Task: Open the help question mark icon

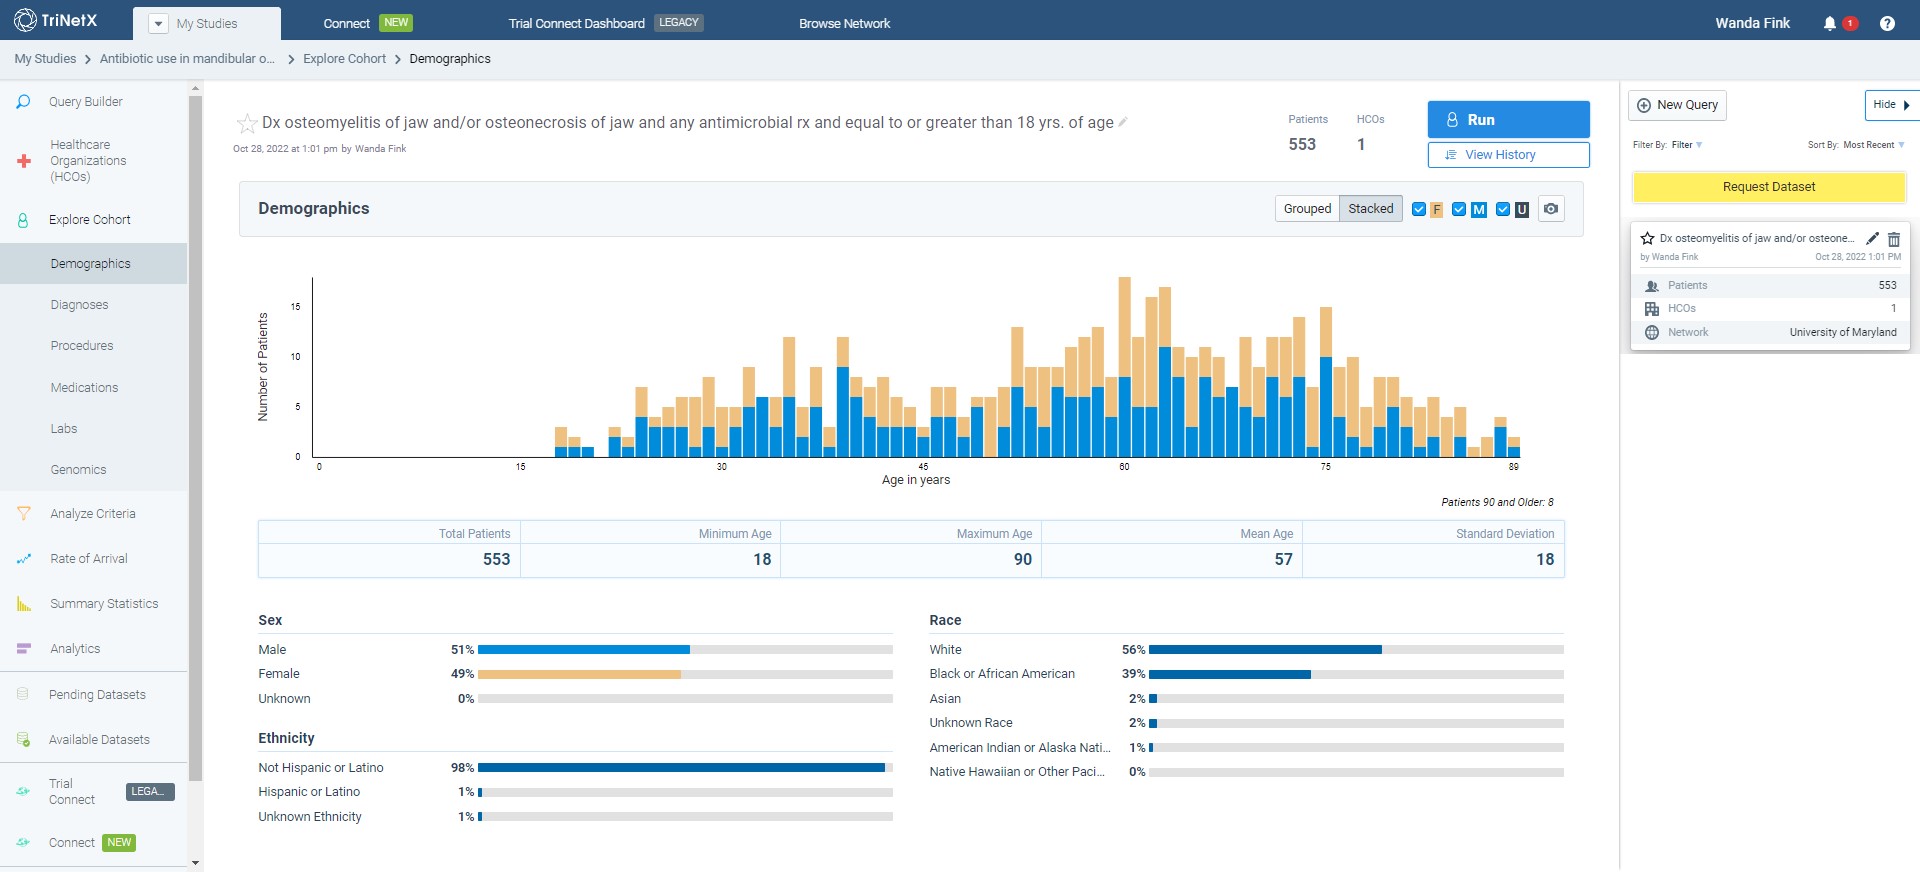Action: point(1886,23)
